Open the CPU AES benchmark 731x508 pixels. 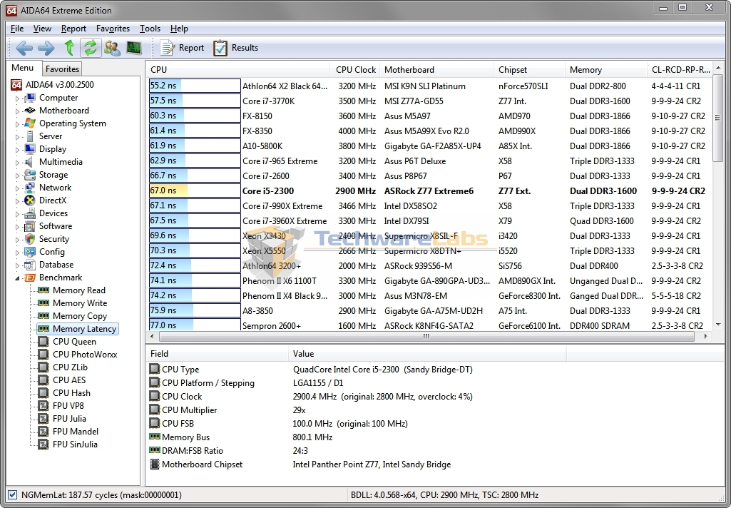click(x=62, y=380)
